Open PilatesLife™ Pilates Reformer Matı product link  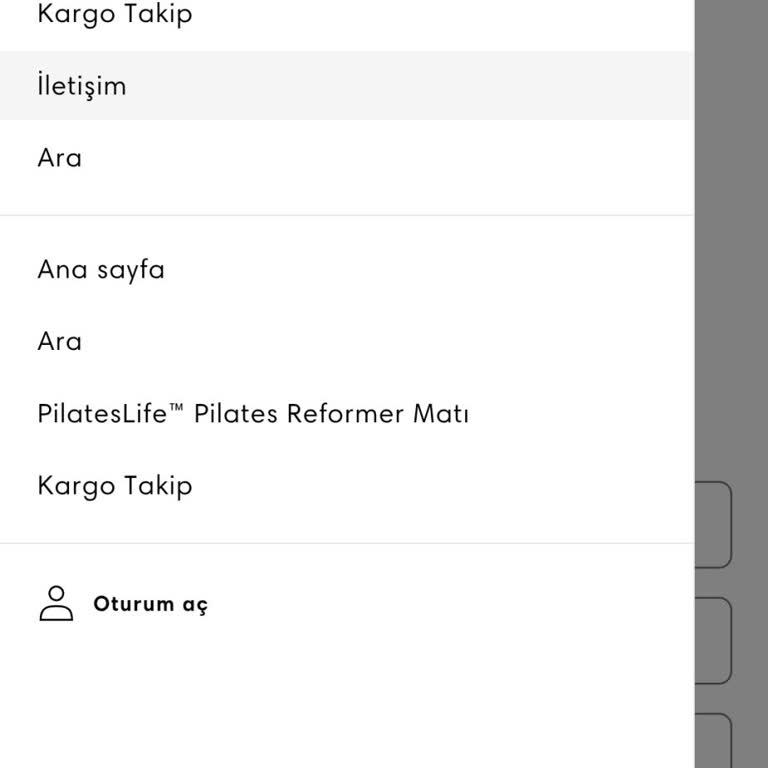pyautogui.click(x=253, y=414)
